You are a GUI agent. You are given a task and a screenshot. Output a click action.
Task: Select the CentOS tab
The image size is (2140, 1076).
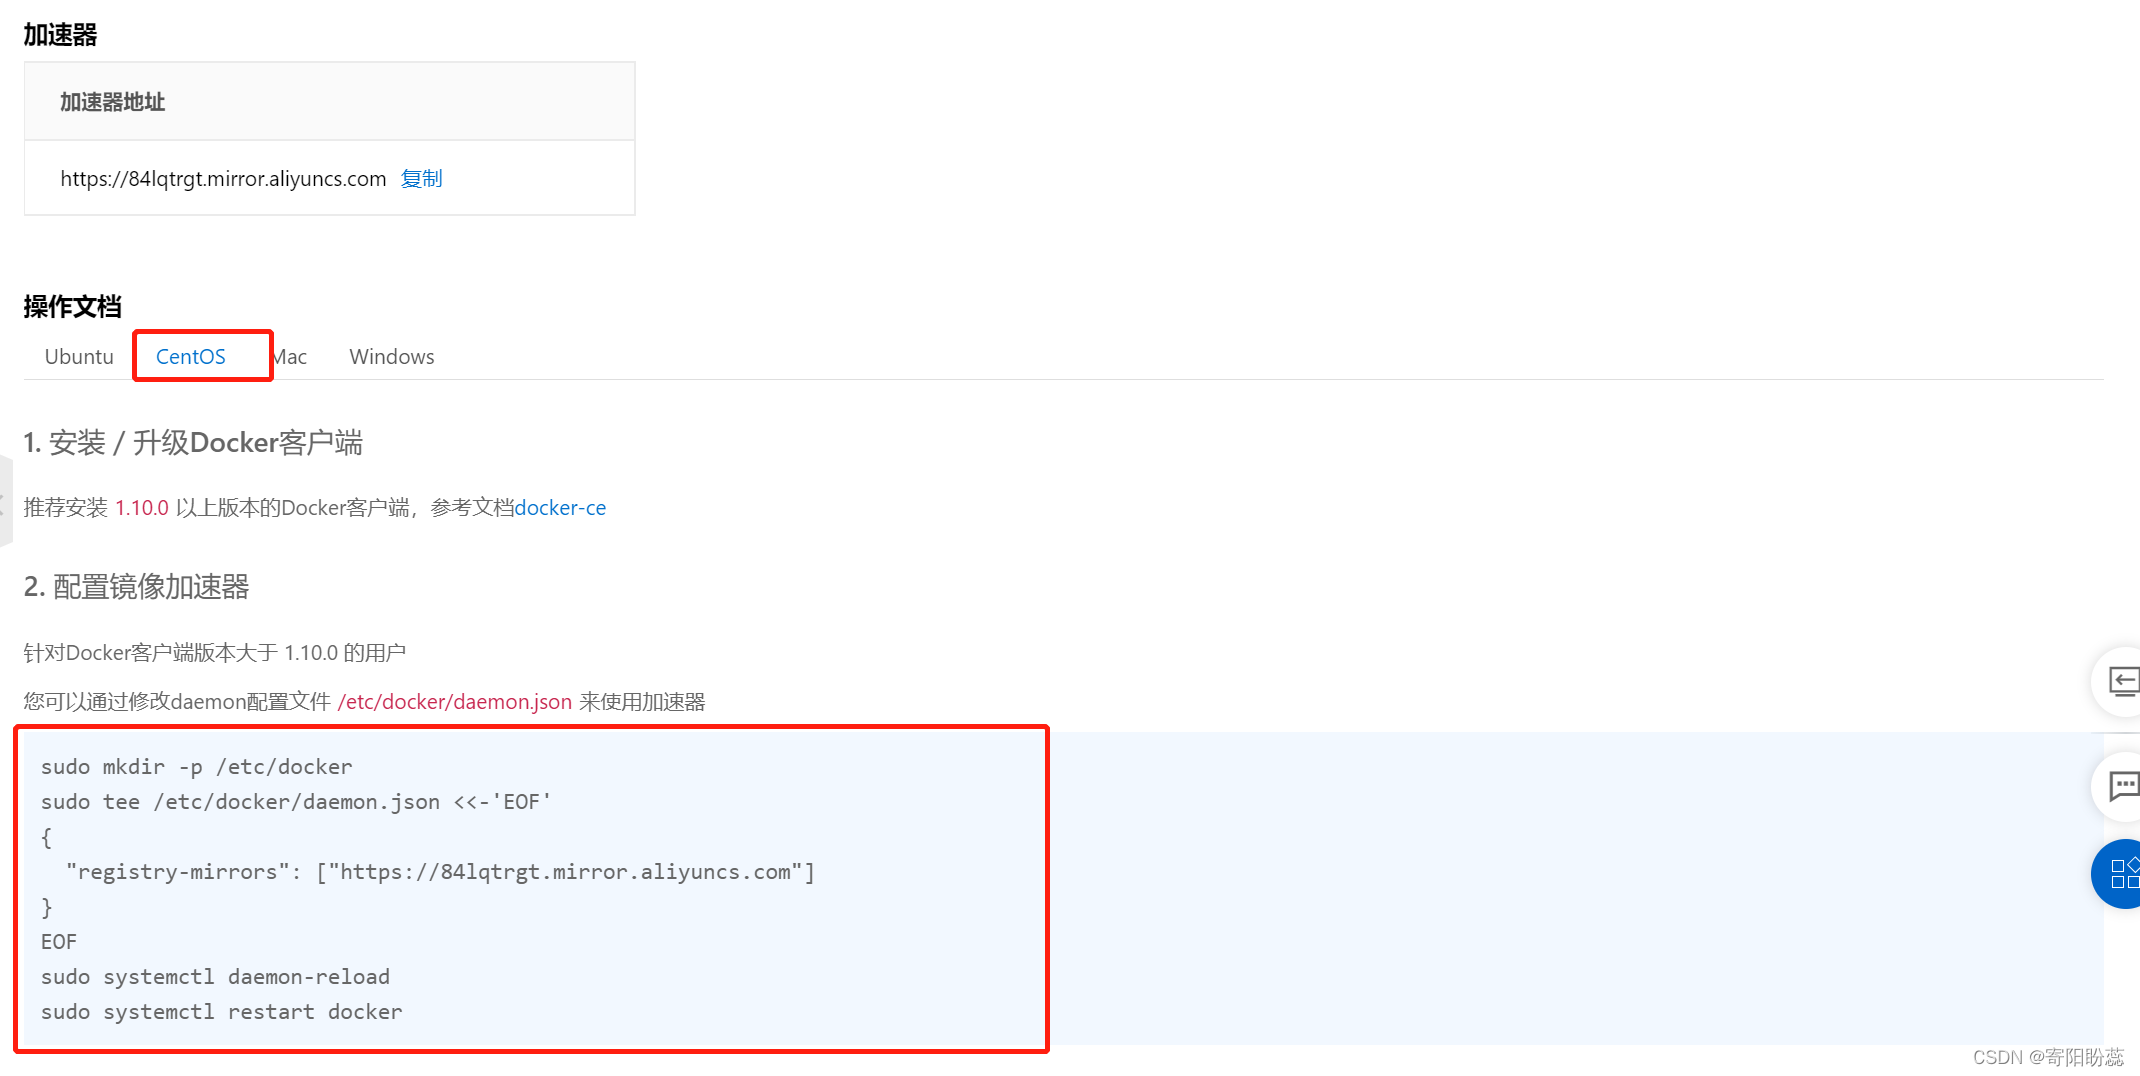pos(191,357)
